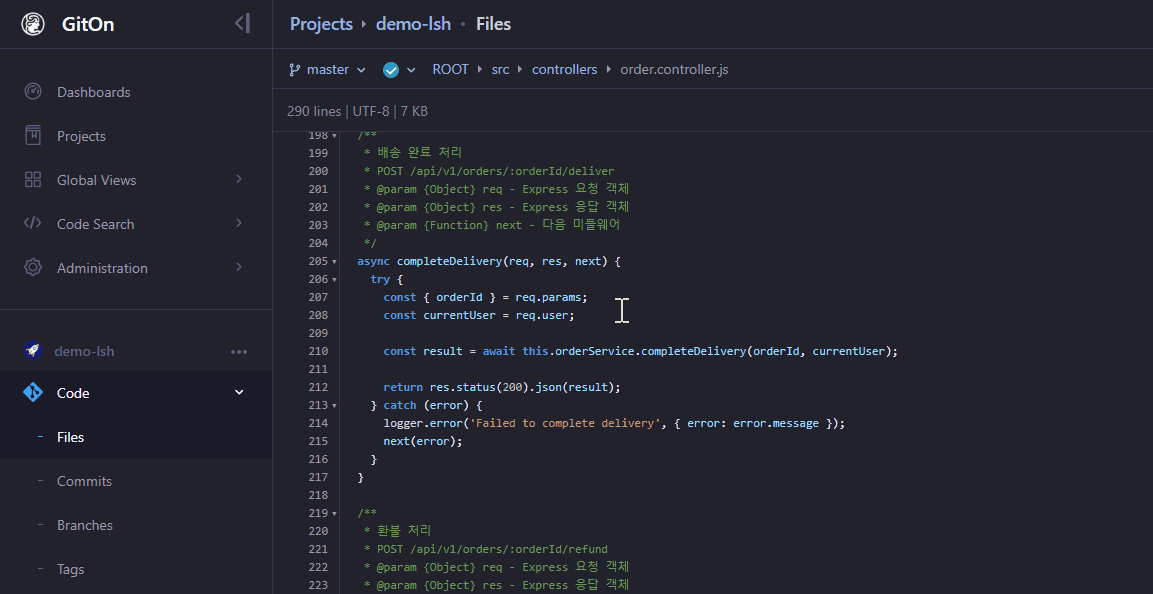
Task: Expand the Global Views submenu
Action: pos(239,180)
